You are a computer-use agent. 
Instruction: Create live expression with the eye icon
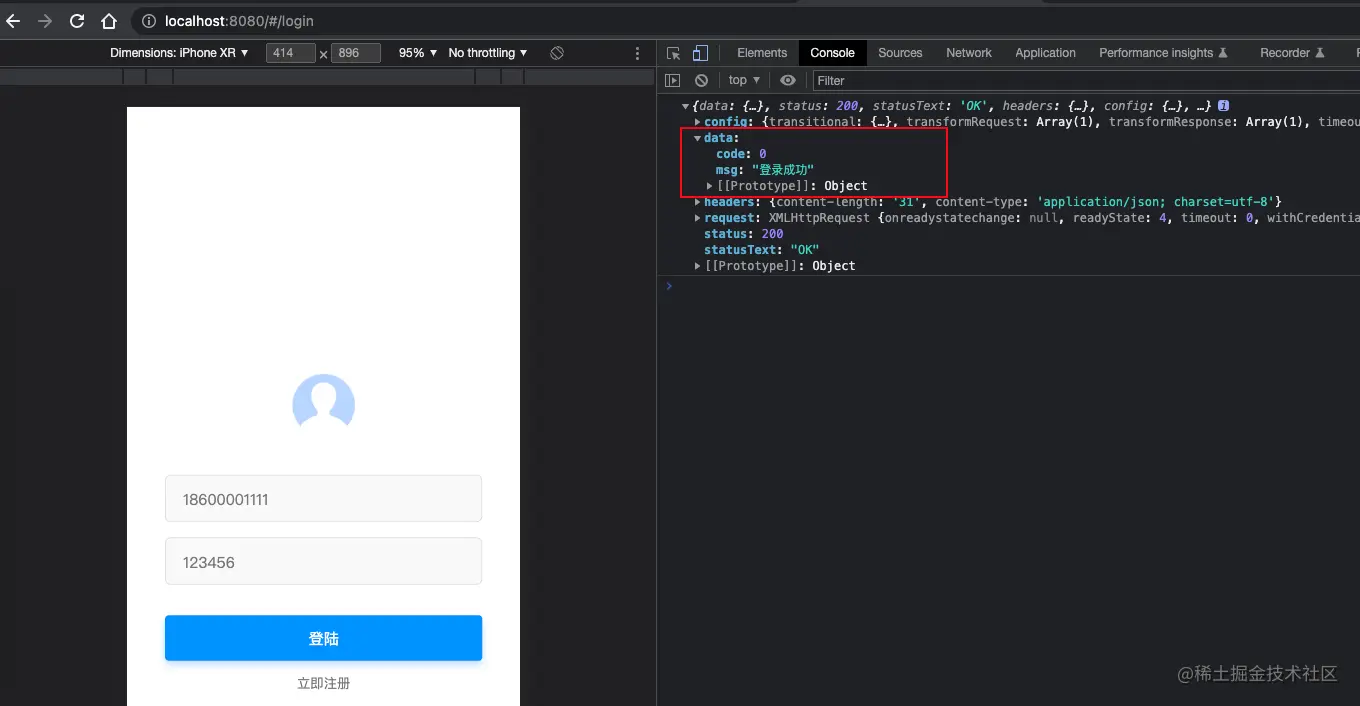pyautogui.click(x=788, y=80)
